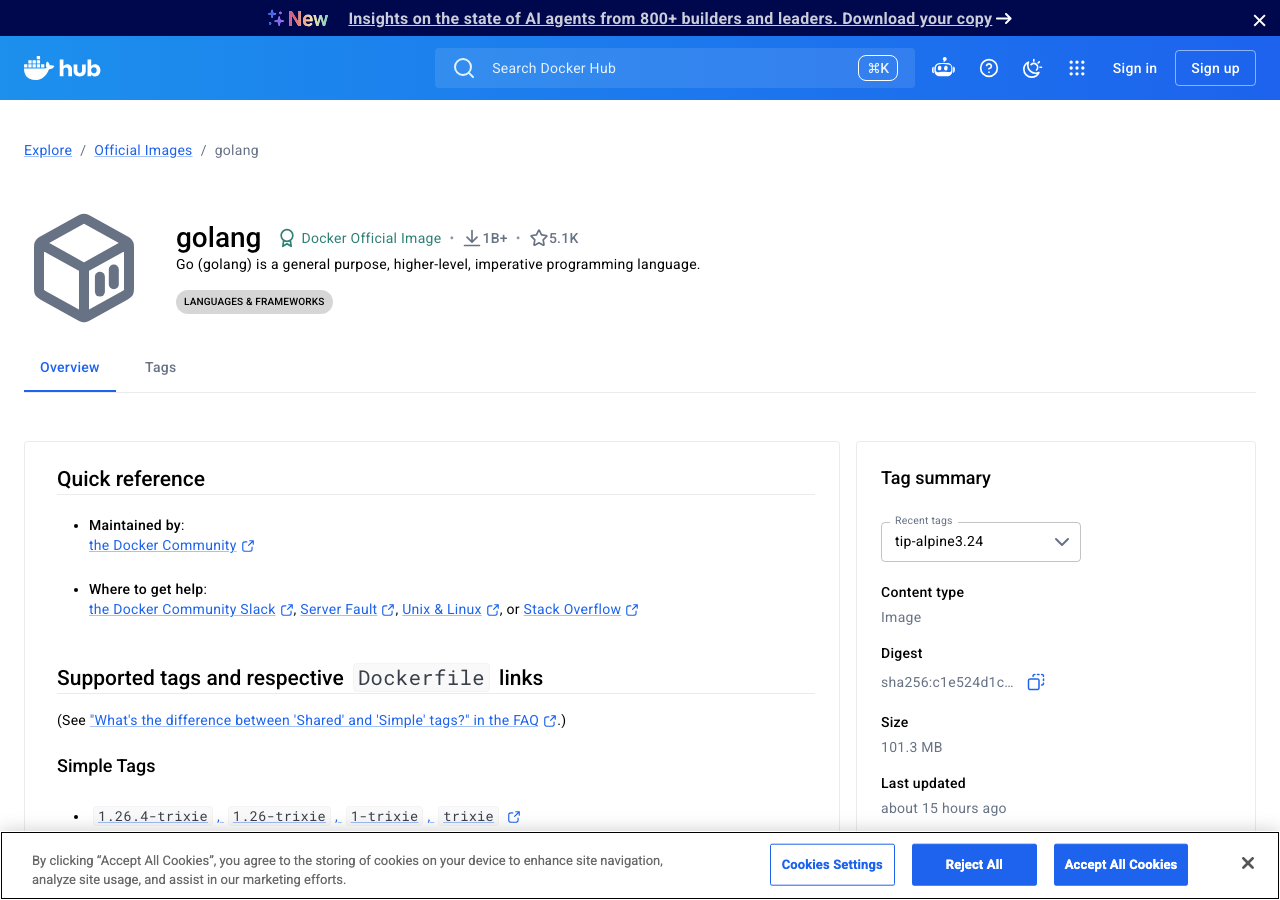Open the Gordon AI robot icon
This screenshot has width=1280, height=900.
coord(943,68)
